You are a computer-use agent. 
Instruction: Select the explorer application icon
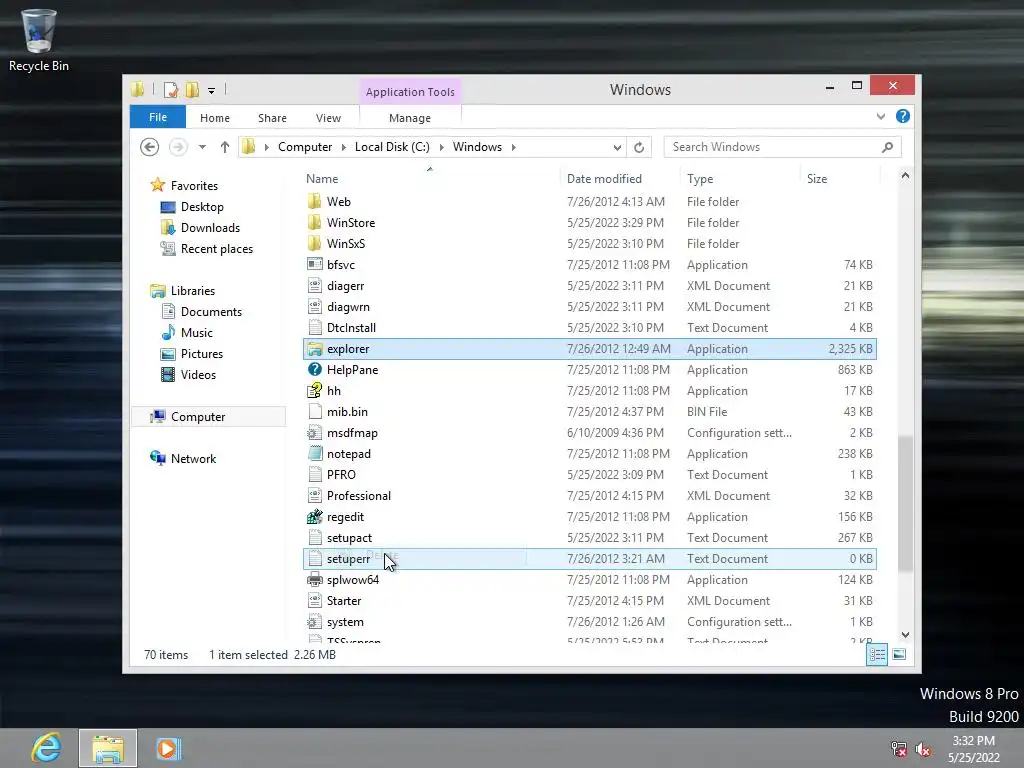315,349
